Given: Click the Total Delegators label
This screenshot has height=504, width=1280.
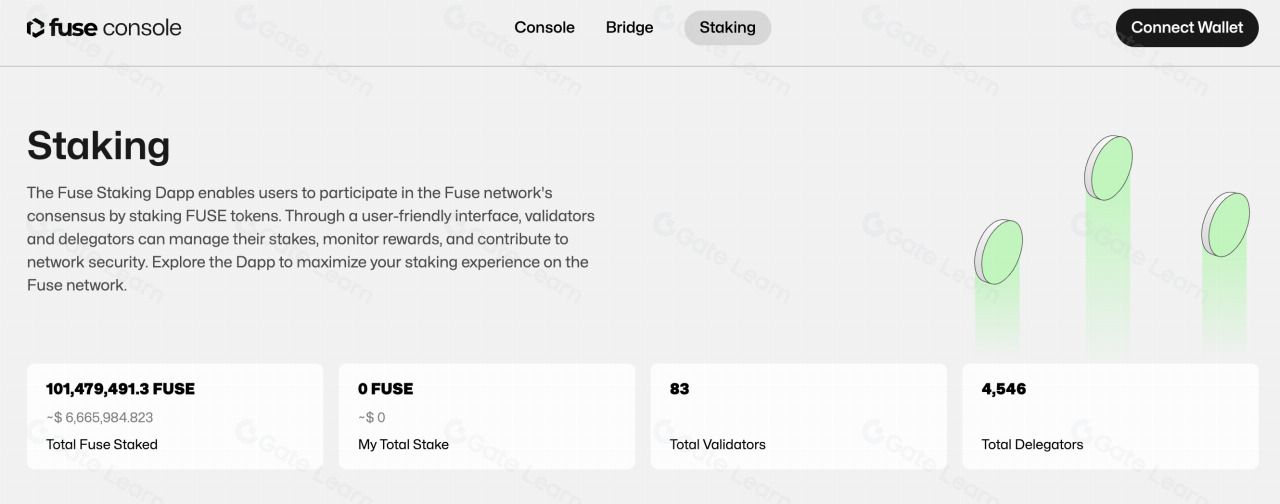Looking at the screenshot, I should click(x=1032, y=444).
